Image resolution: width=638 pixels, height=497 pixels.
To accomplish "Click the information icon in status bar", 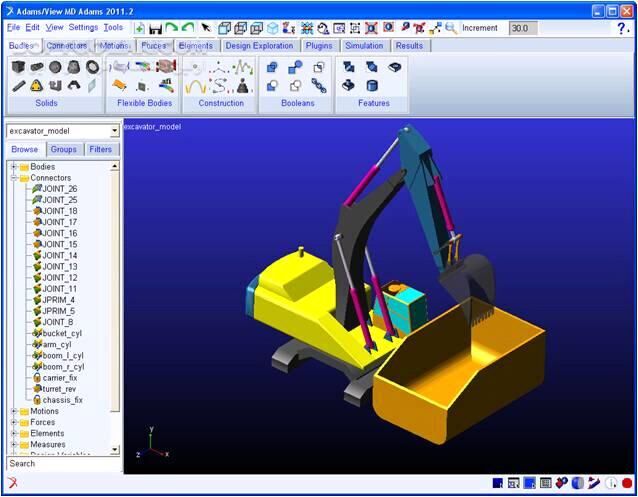I will (x=610, y=483).
